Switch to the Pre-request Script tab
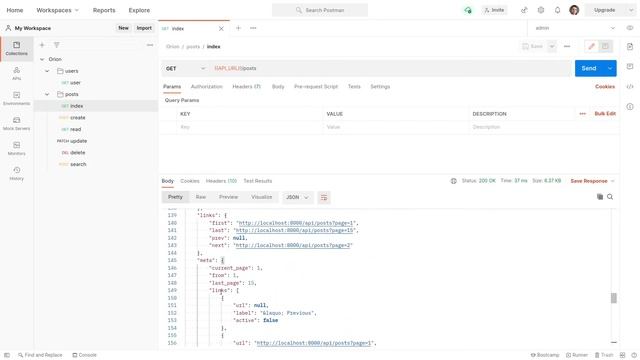Viewport: 640px width, 360px height. (316, 87)
